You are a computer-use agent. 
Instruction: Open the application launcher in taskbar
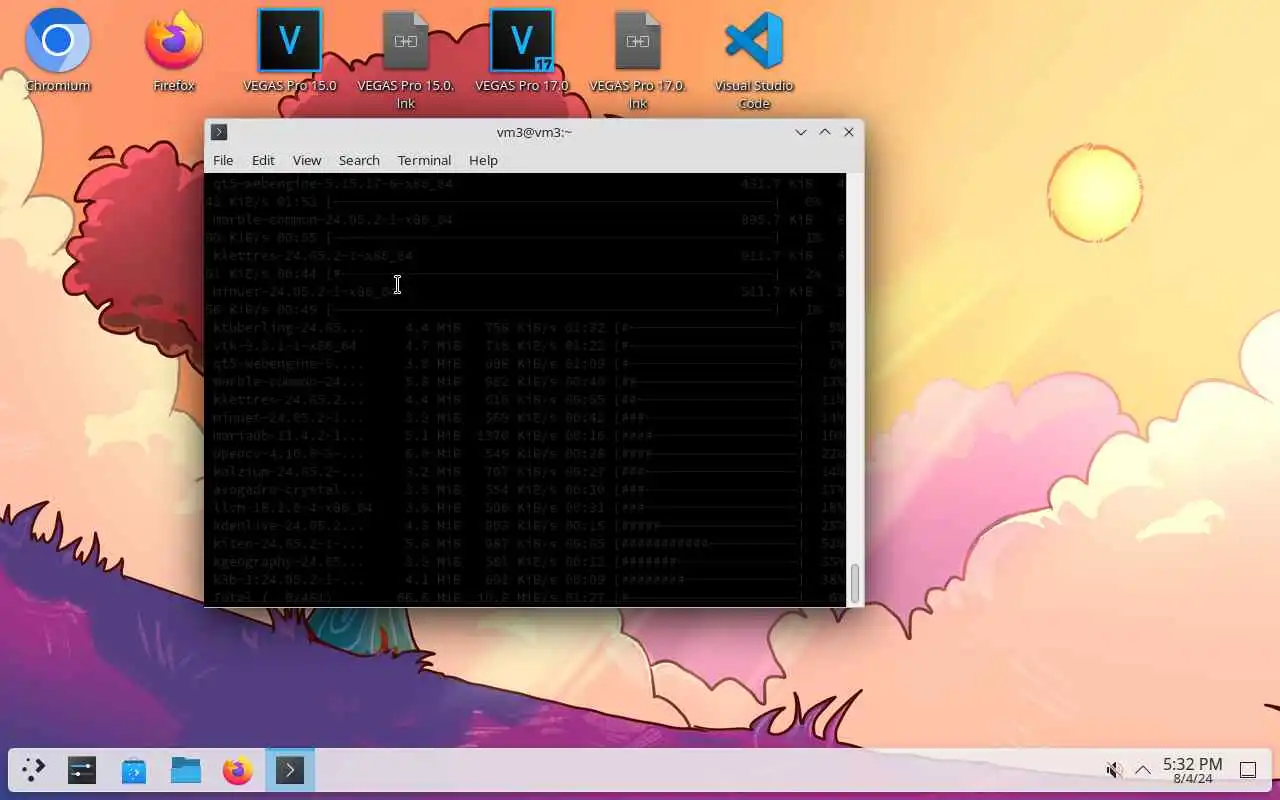(34, 770)
